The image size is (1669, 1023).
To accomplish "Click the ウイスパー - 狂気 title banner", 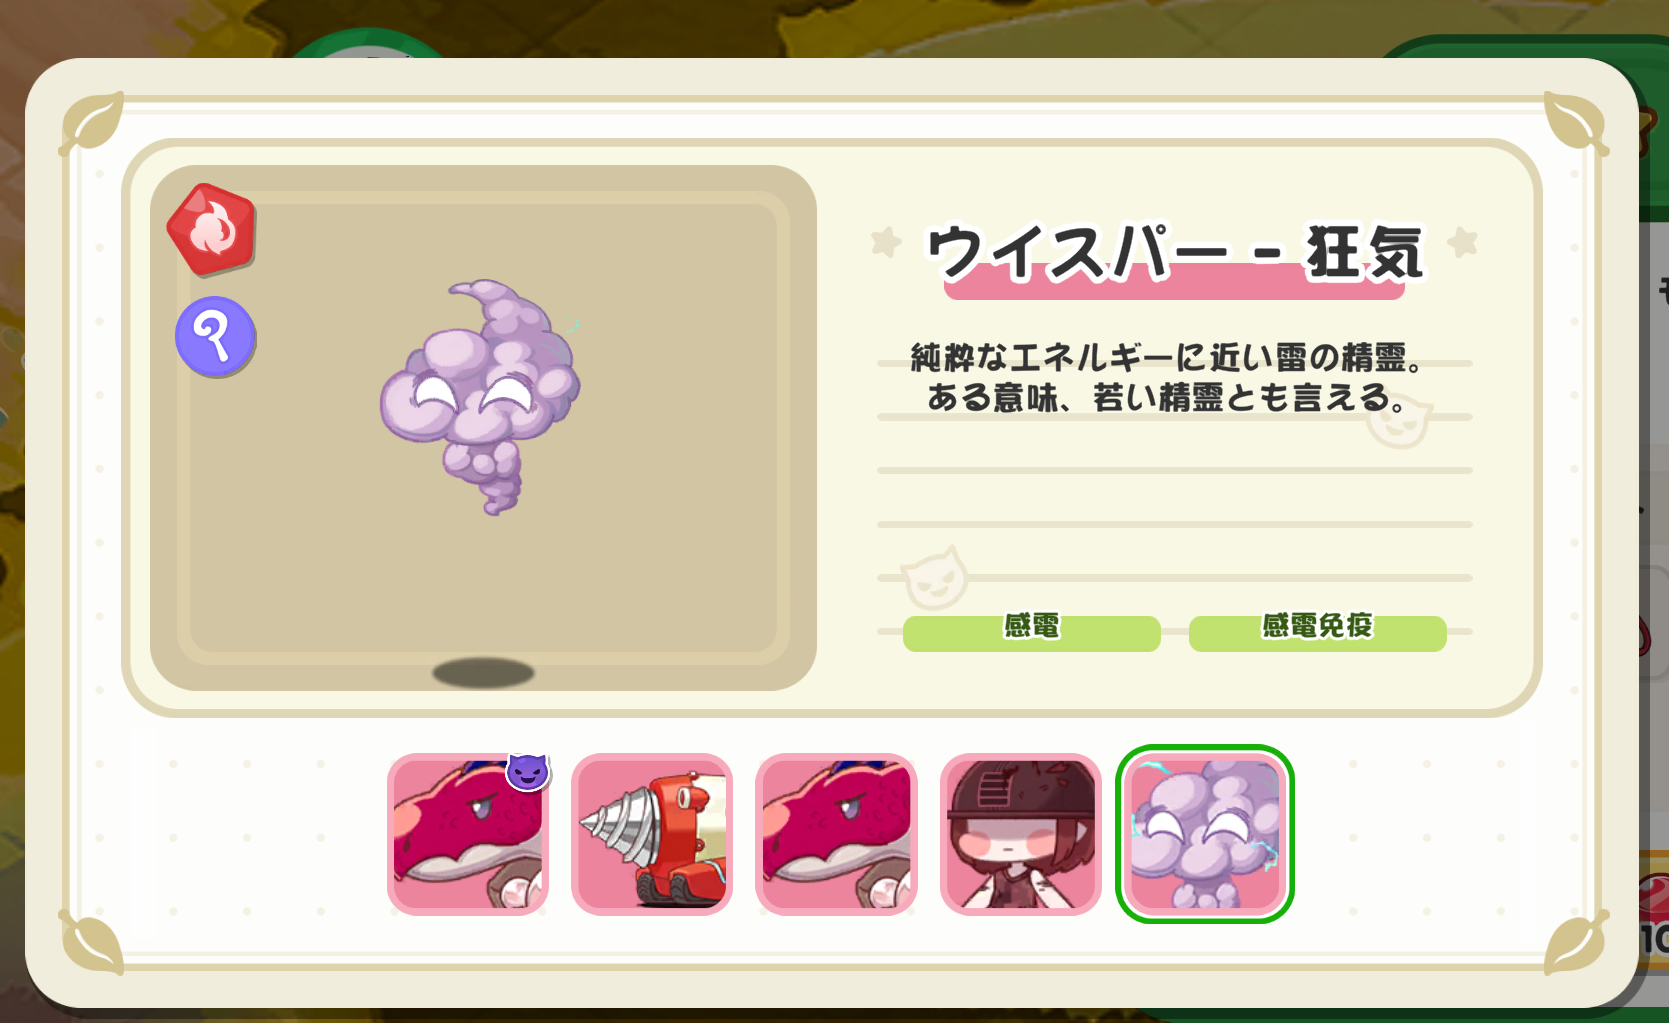I will click(1175, 256).
